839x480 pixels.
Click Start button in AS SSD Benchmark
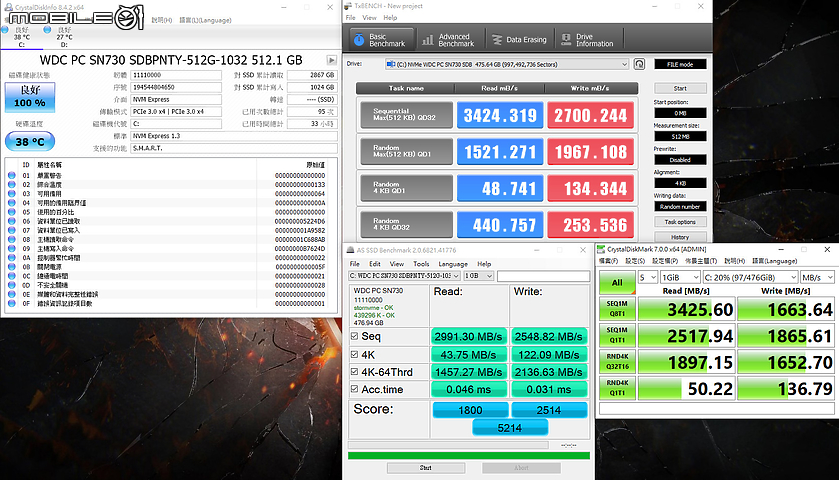coord(426,468)
